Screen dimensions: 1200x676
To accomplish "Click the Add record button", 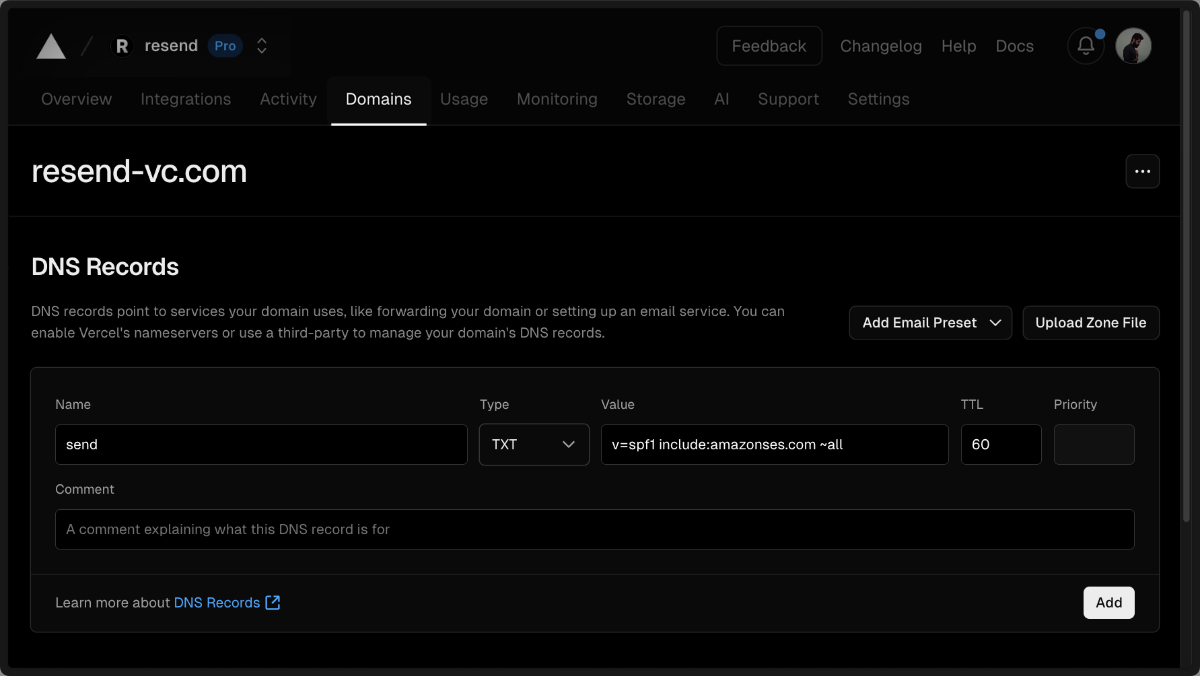I will click(x=1109, y=603).
